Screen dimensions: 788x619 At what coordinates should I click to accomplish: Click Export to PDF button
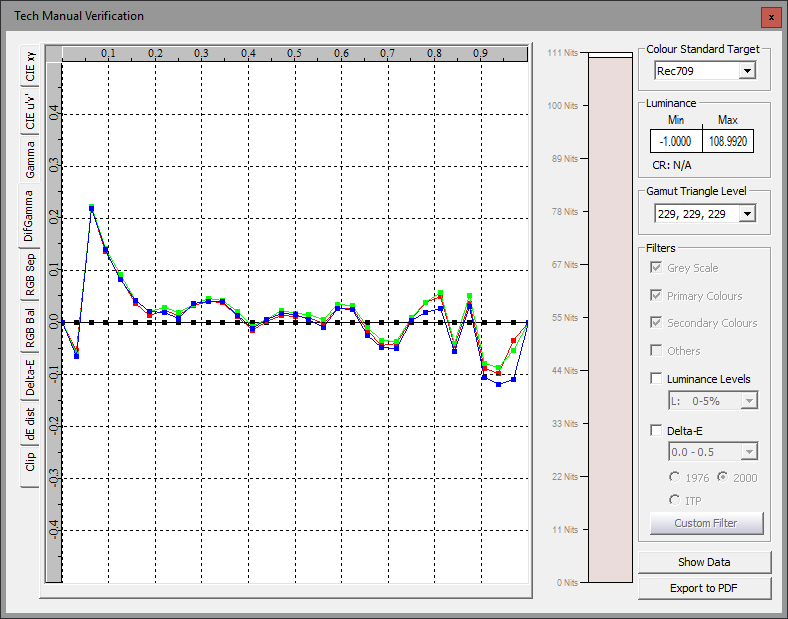click(704, 588)
